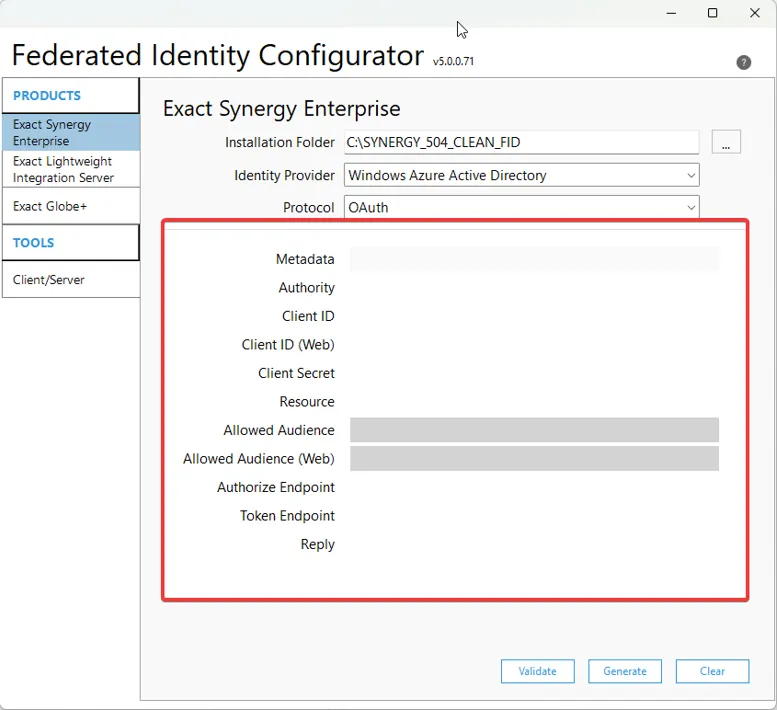Open the installation folder browse button
Viewport: 777px width, 710px height.
(725, 143)
